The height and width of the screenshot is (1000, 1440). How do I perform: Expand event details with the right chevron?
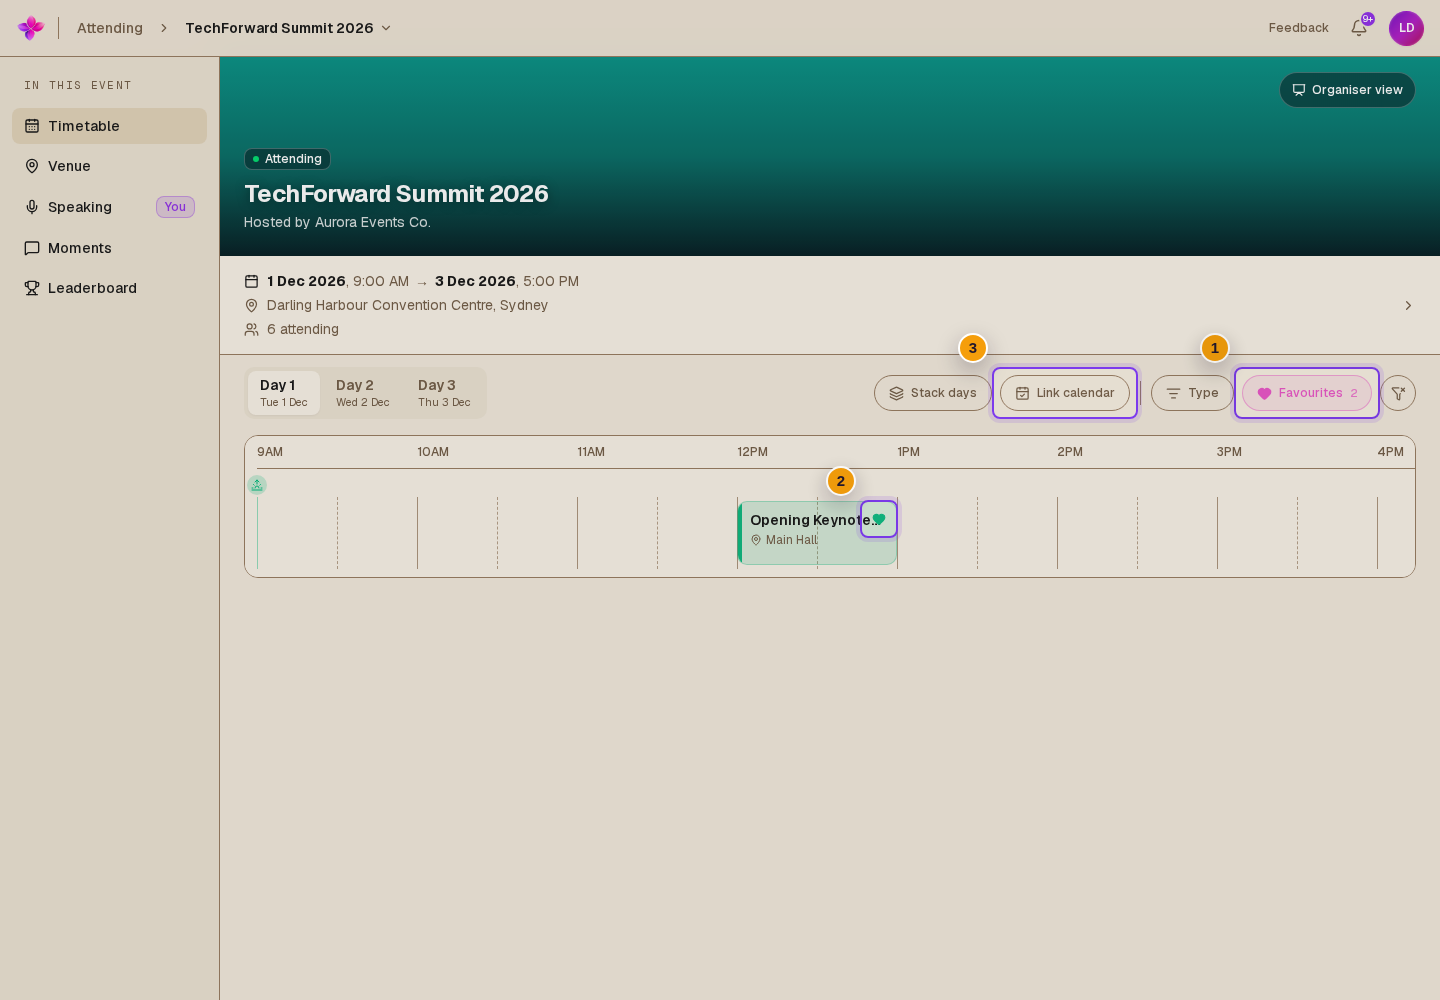(x=1408, y=305)
